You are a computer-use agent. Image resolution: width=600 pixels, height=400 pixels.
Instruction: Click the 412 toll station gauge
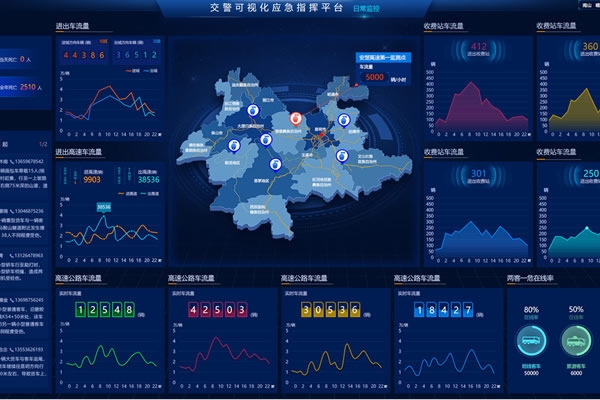[x=478, y=50]
